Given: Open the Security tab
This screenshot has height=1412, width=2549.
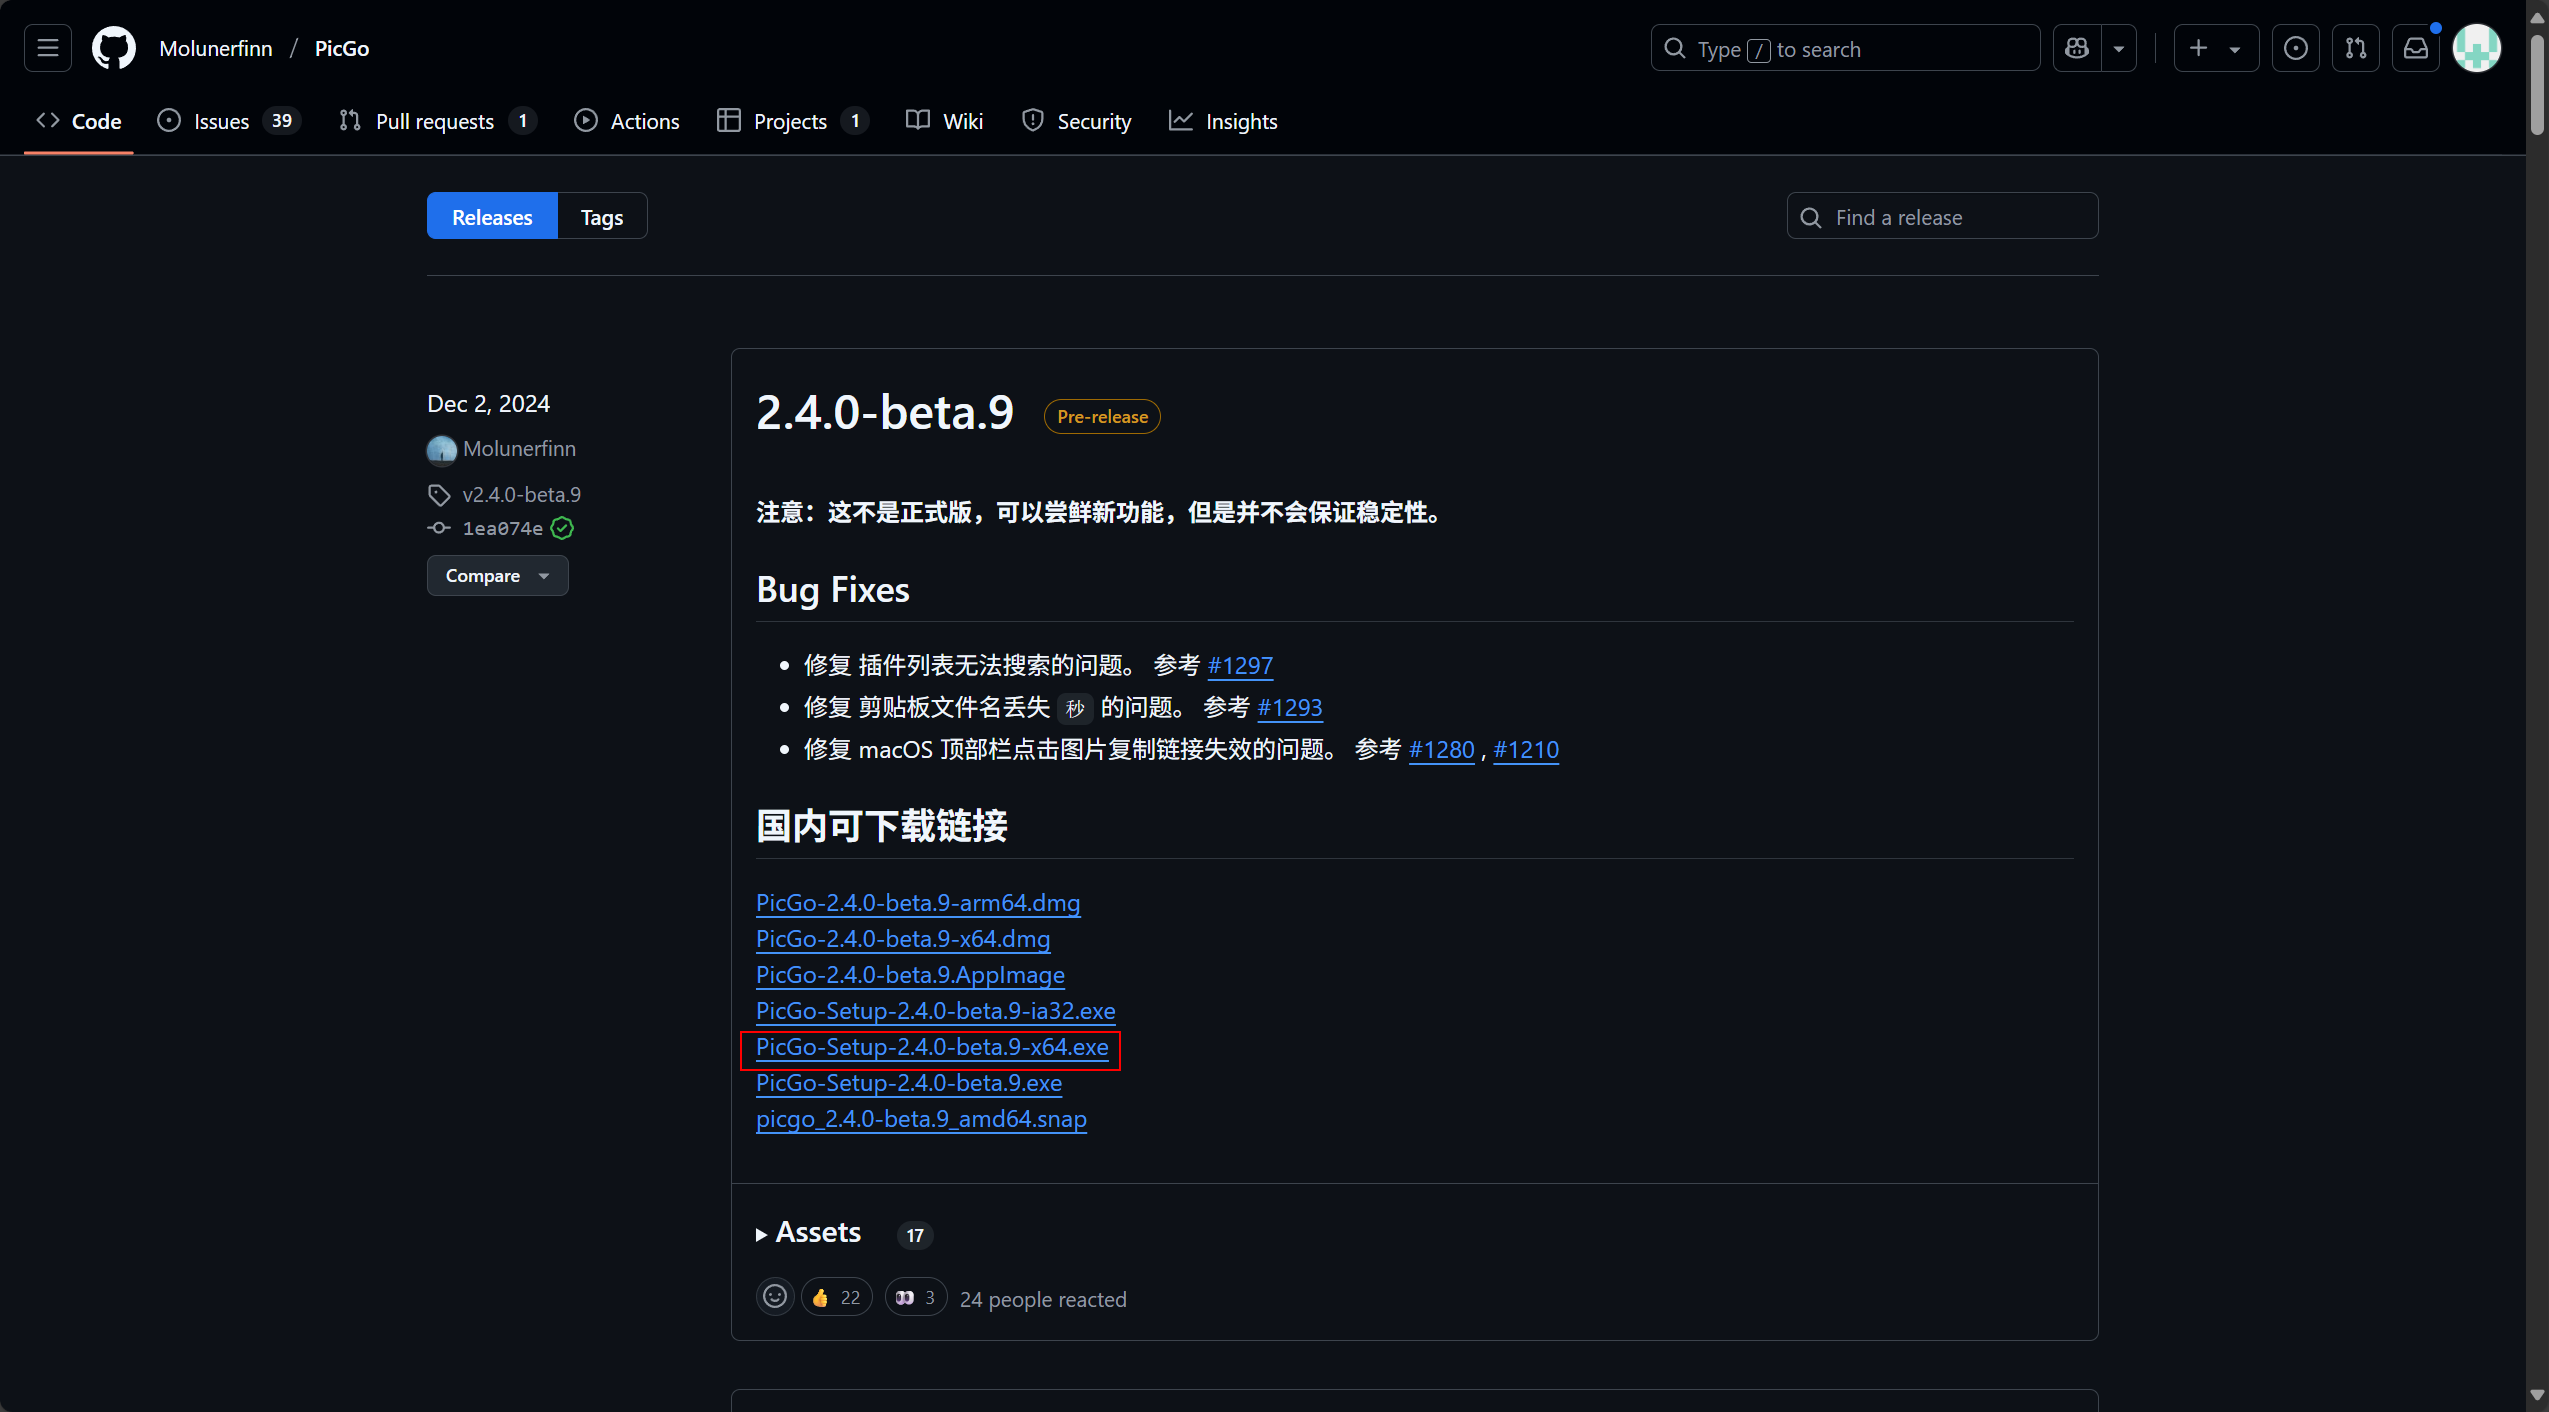Looking at the screenshot, I should (x=1076, y=120).
